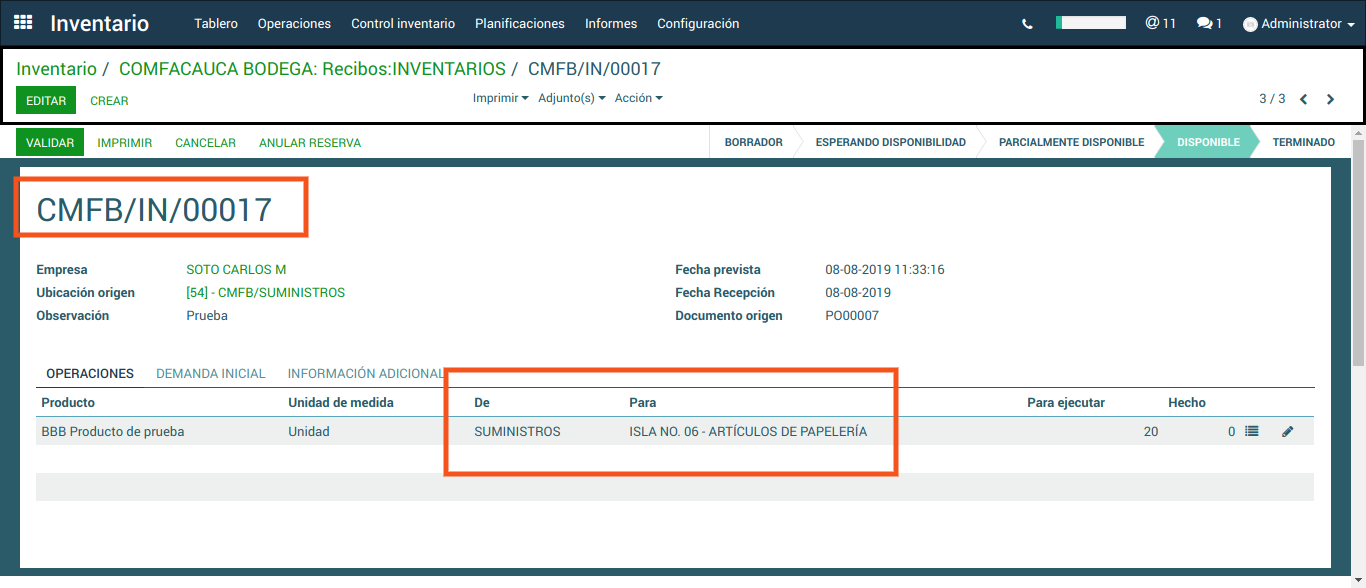Open the Operaciones menu
Image resolution: width=1366 pixels, height=588 pixels.
point(294,23)
